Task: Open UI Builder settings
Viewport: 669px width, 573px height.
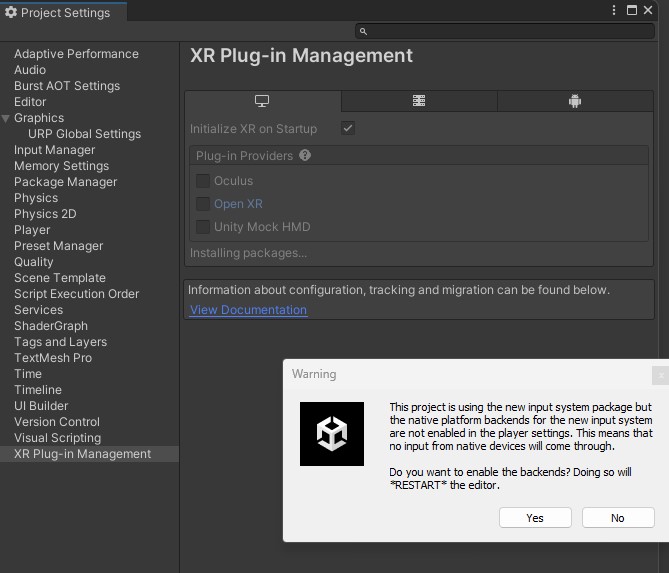Action: [x=41, y=406]
